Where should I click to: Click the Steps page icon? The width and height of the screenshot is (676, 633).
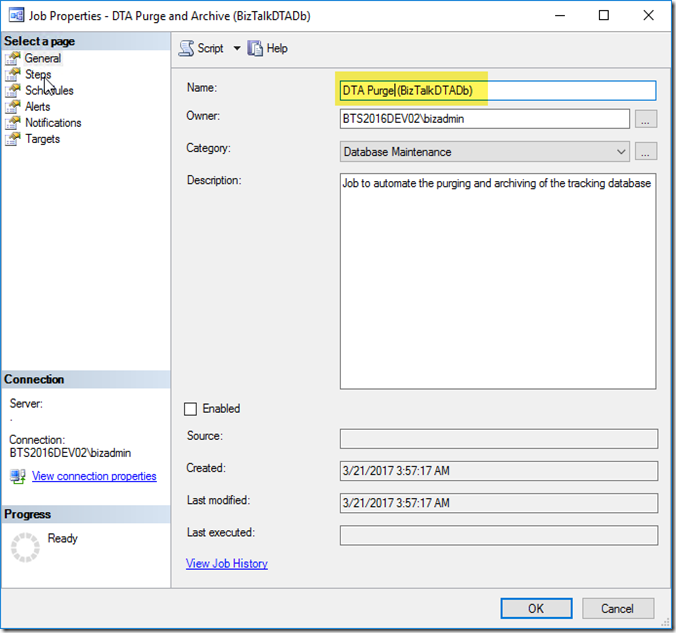(x=13, y=75)
